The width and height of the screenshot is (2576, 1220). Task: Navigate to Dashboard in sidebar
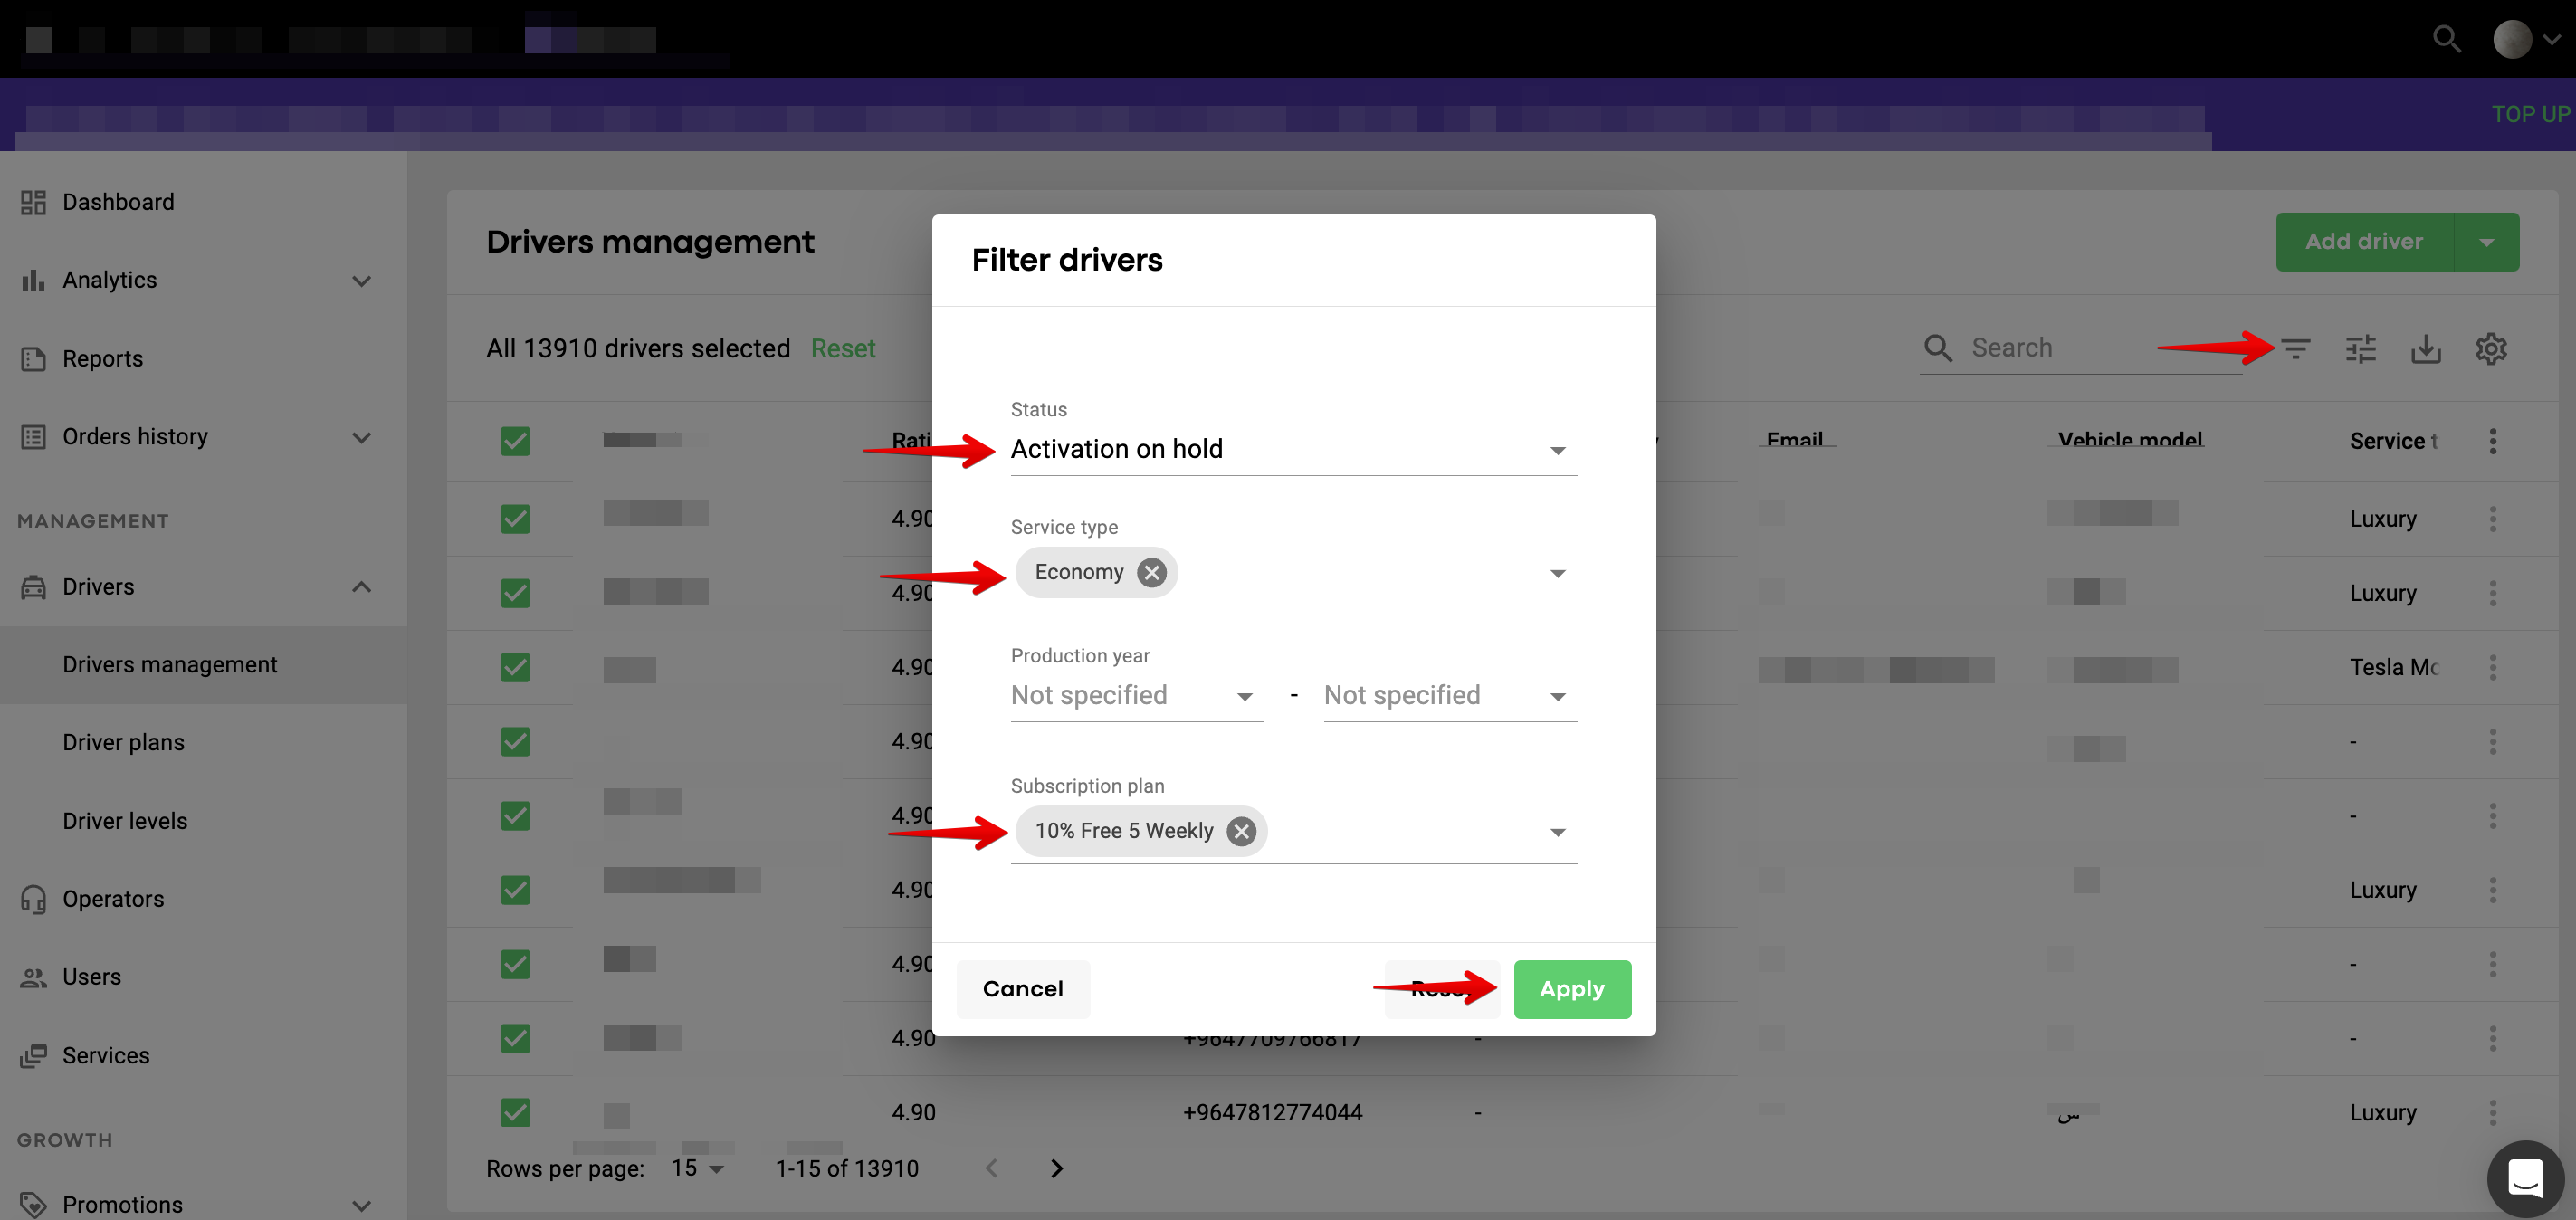(x=118, y=202)
